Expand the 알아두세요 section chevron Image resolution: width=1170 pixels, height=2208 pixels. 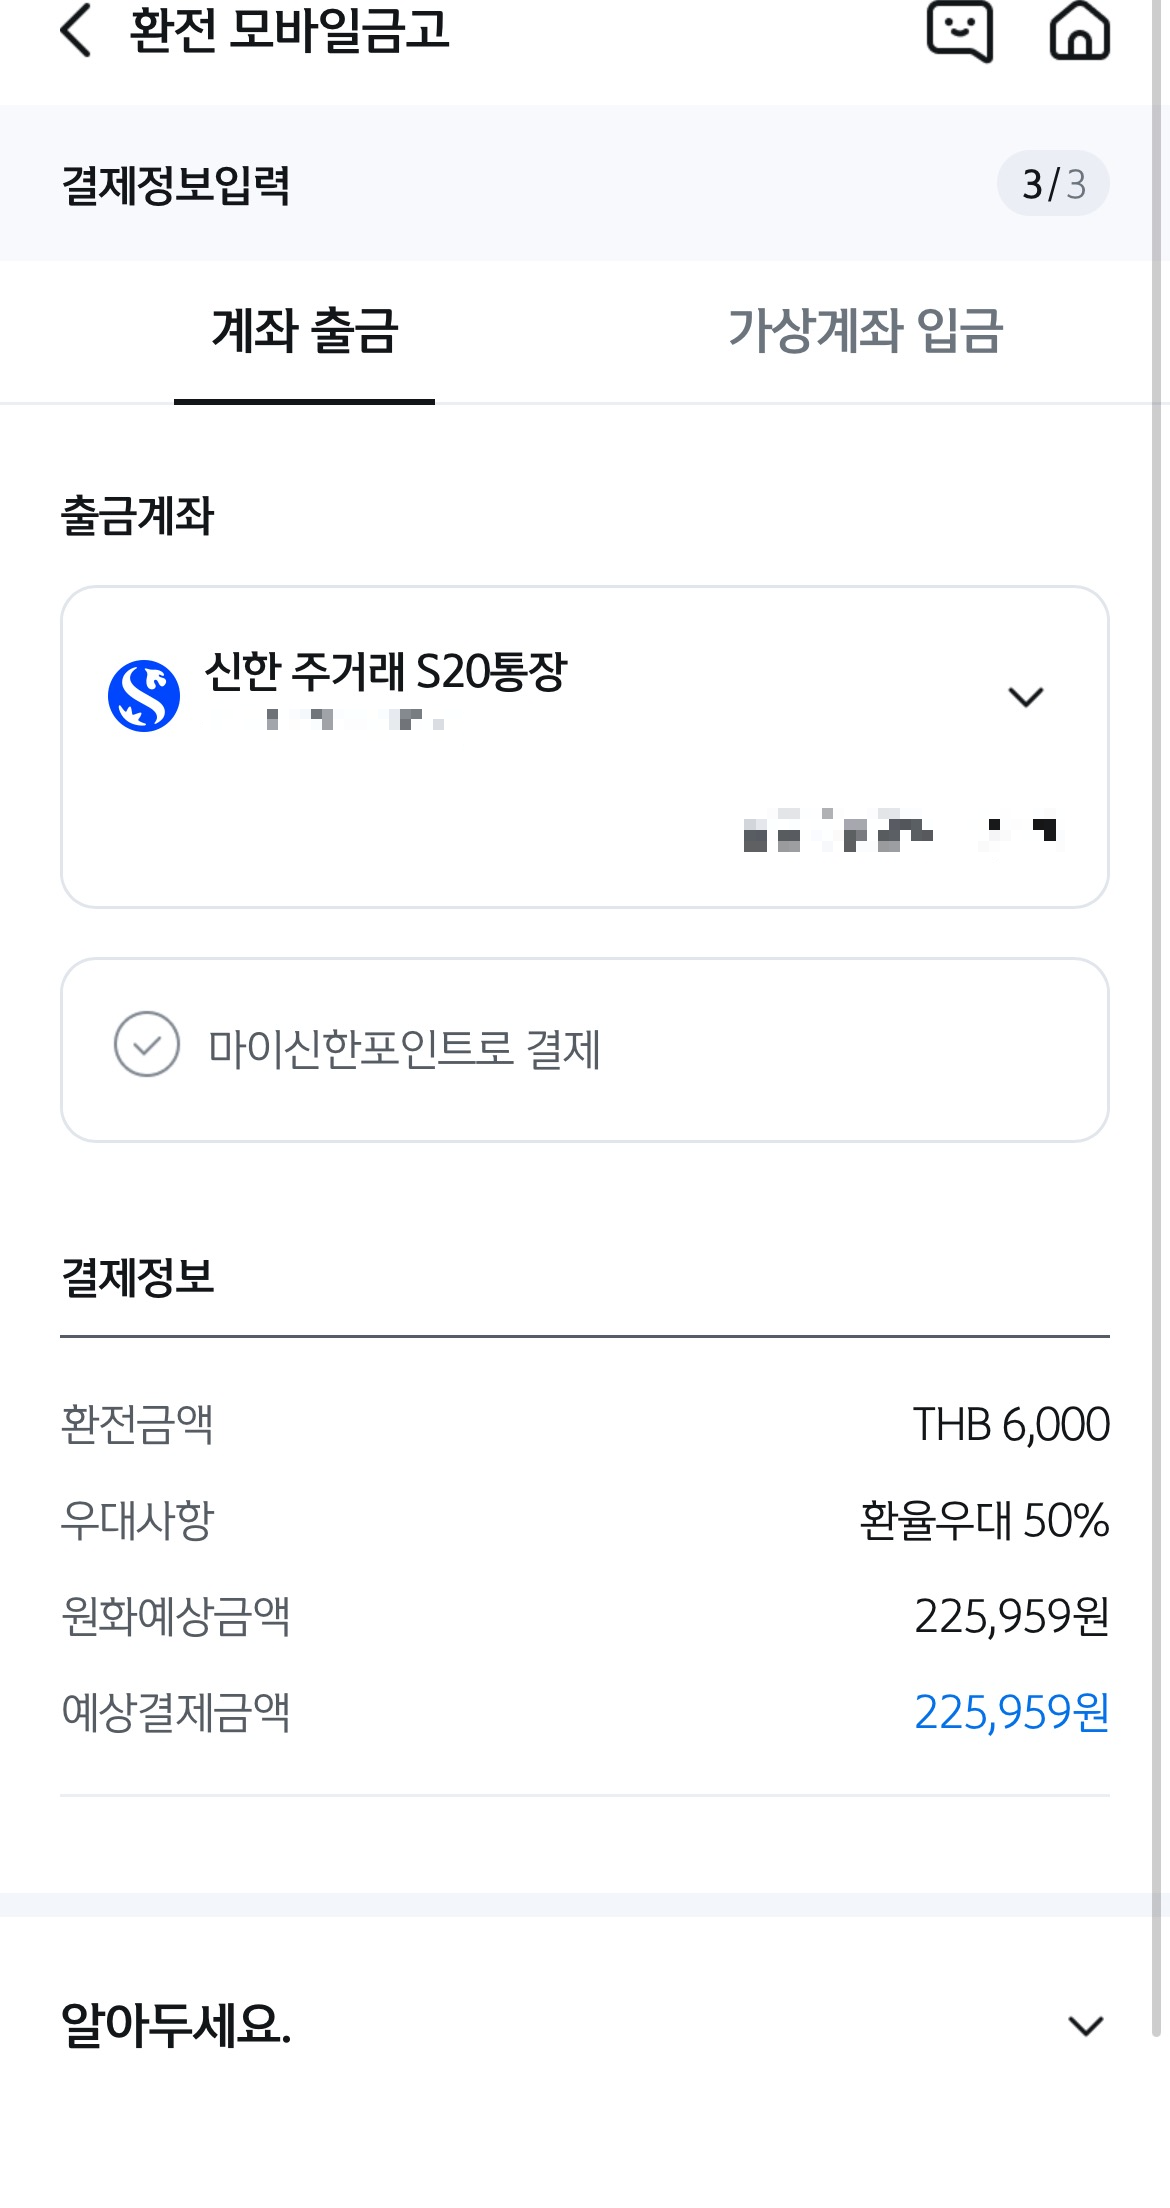(x=1085, y=2026)
